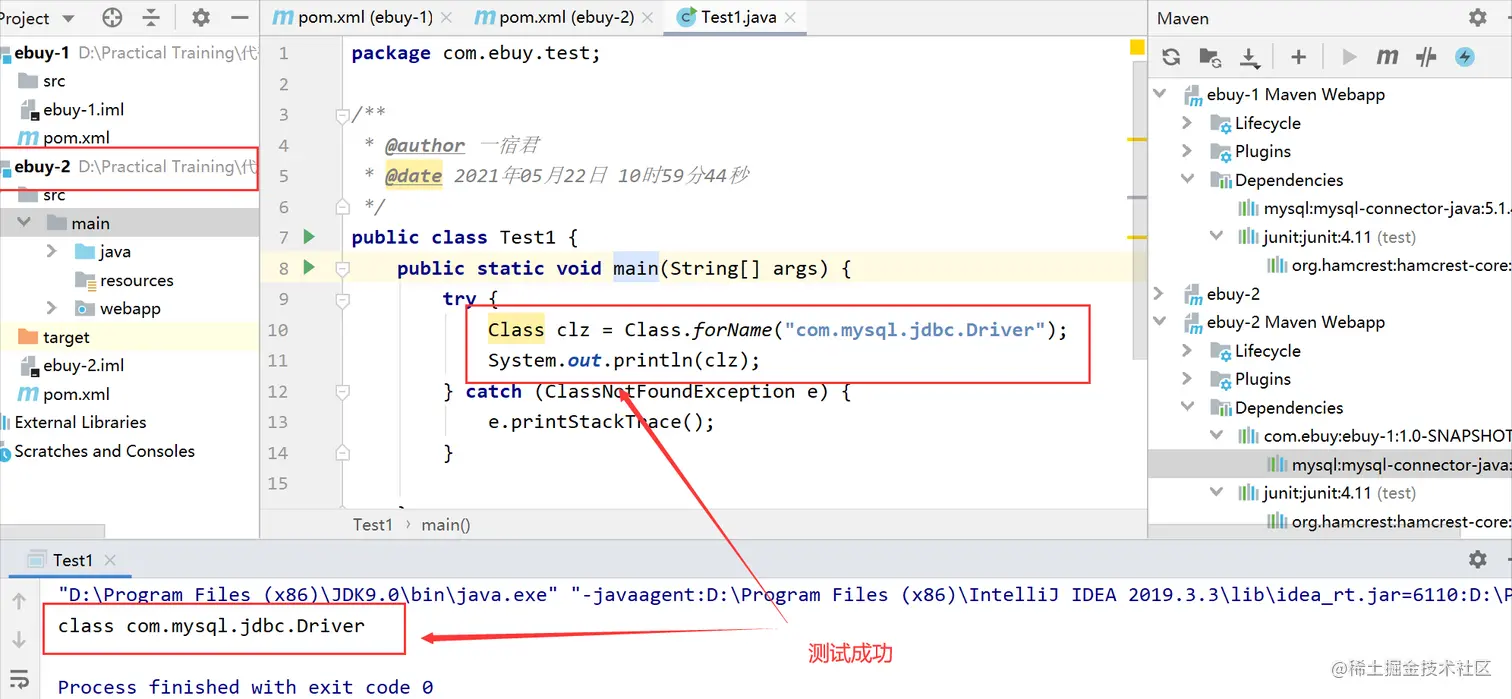Expand the webapp folder
The width and height of the screenshot is (1512, 699).
pos(52,309)
